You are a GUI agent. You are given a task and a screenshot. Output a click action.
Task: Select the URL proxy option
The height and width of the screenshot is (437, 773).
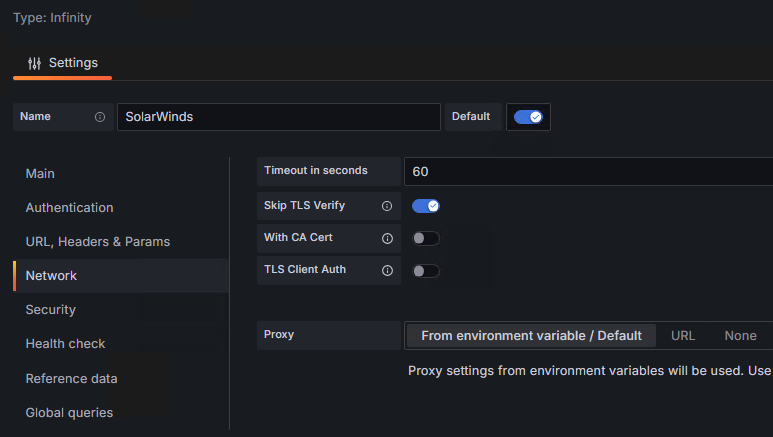click(683, 336)
